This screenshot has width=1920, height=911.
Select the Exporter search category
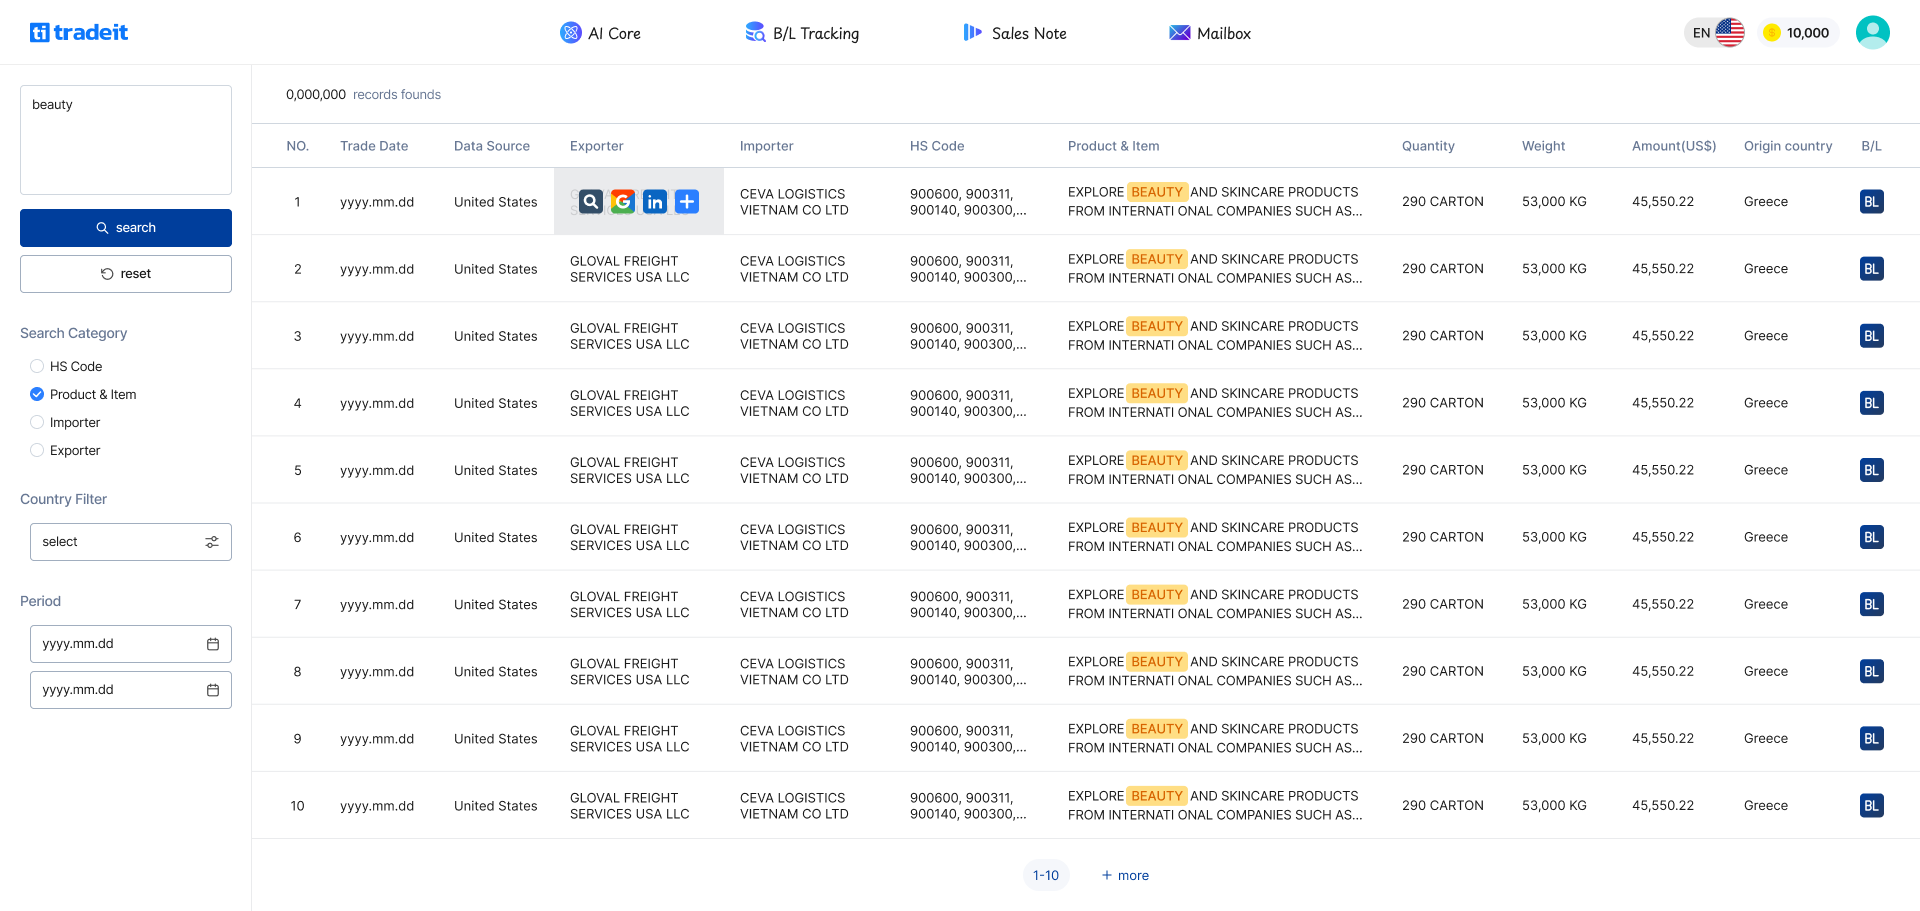click(37, 451)
